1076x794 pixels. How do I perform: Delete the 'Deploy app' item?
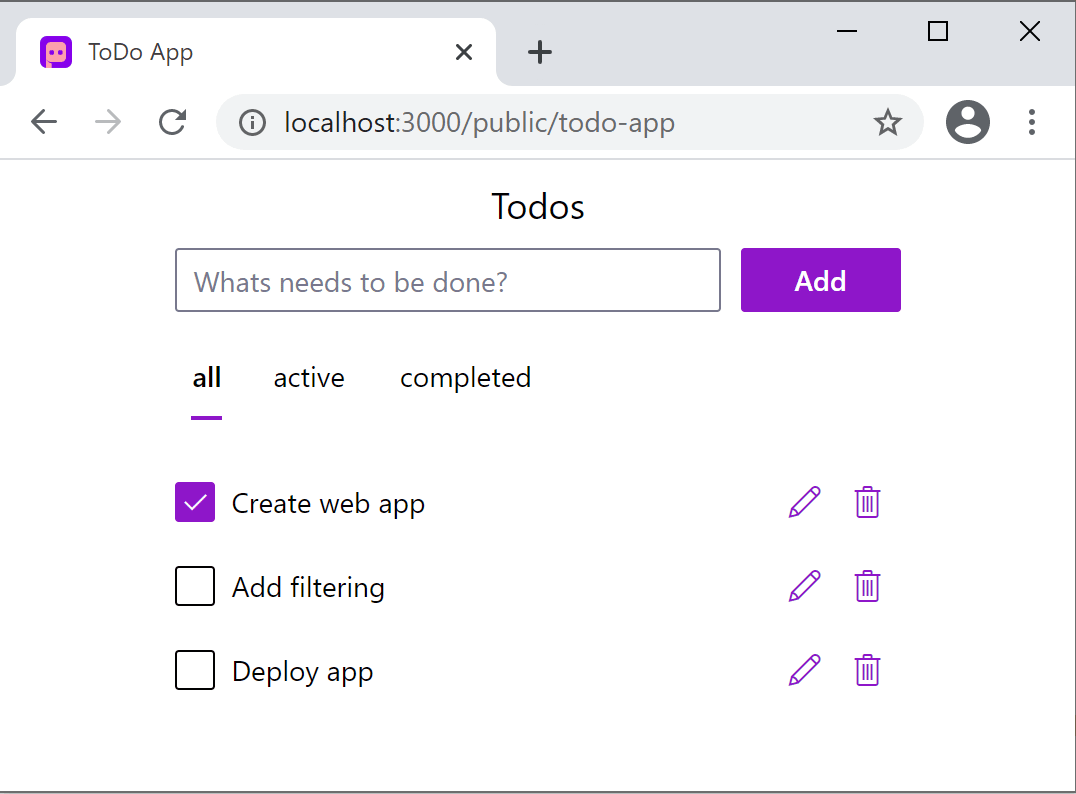pos(867,670)
